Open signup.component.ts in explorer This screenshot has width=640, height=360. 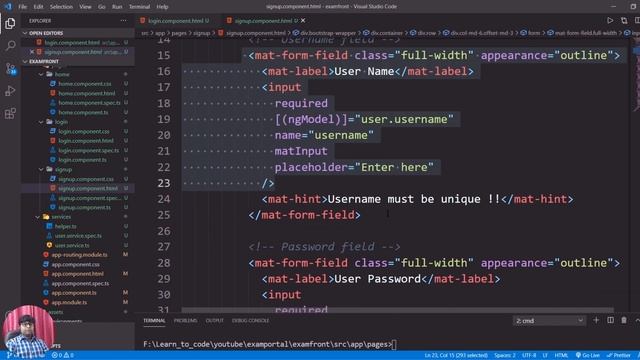84,207
